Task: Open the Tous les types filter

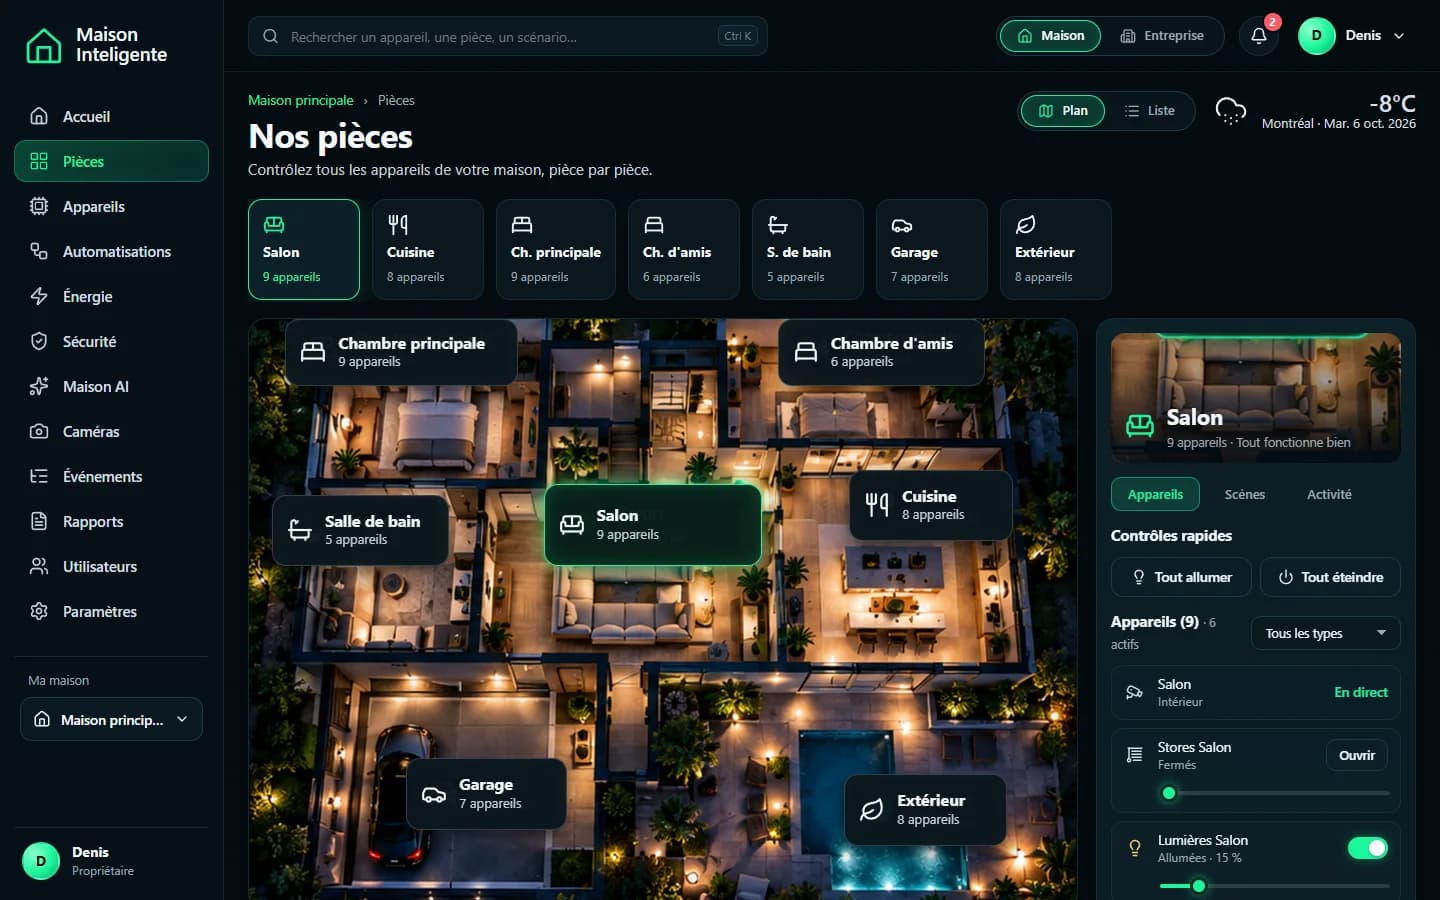Action: pyautogui.click(x=1326, y=633)
